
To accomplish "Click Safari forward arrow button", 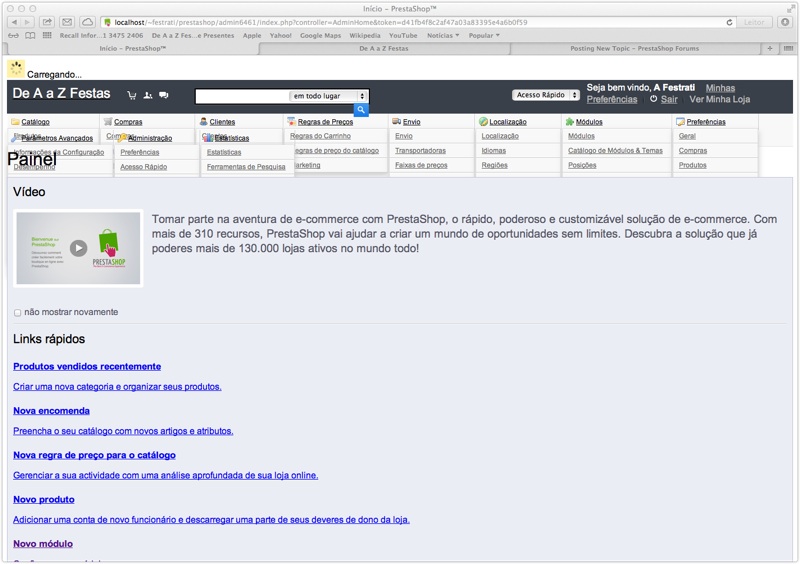I will click(x=28, y=22).
